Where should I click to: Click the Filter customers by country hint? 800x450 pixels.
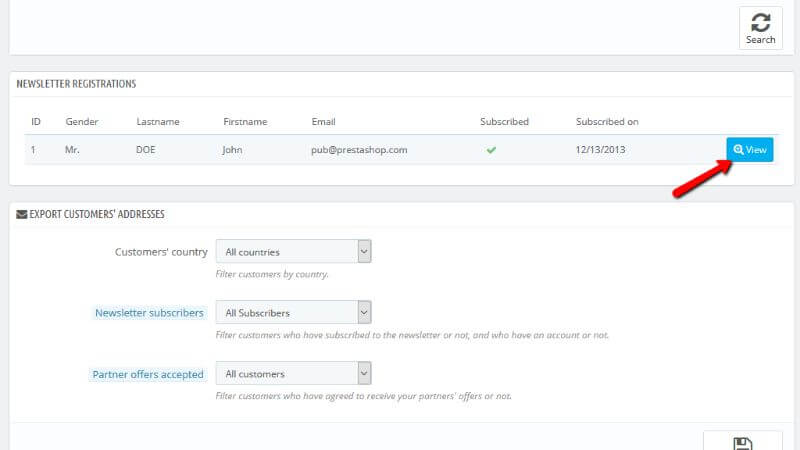[x=272, y=274]
